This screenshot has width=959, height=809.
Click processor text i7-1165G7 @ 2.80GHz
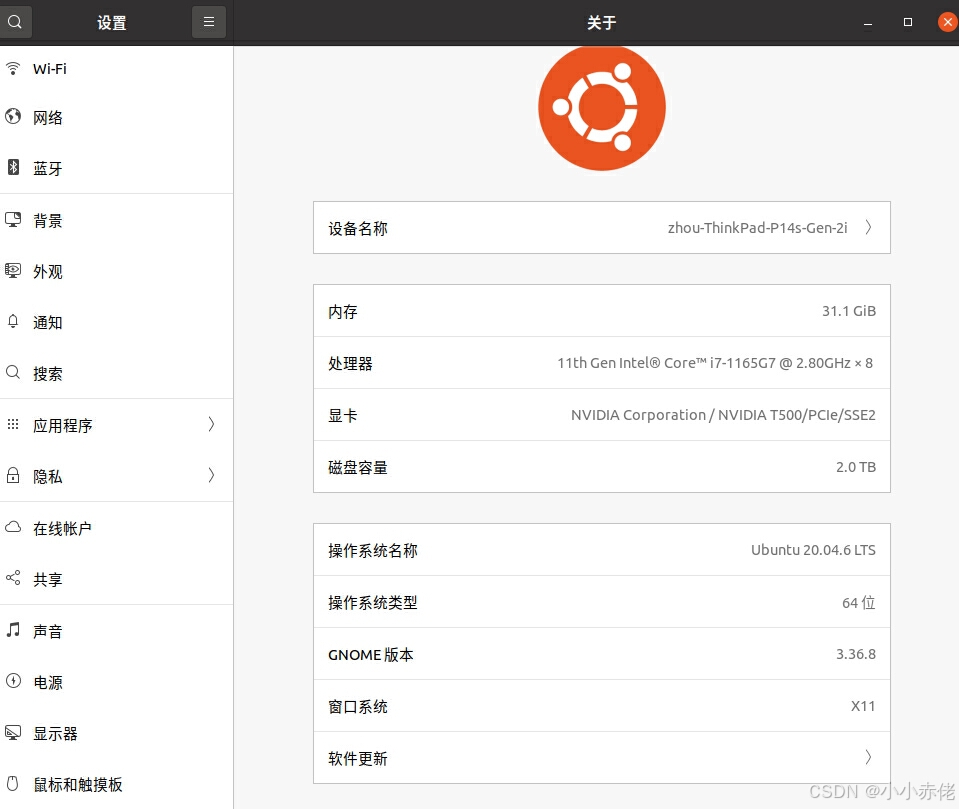tap(780, 363)
